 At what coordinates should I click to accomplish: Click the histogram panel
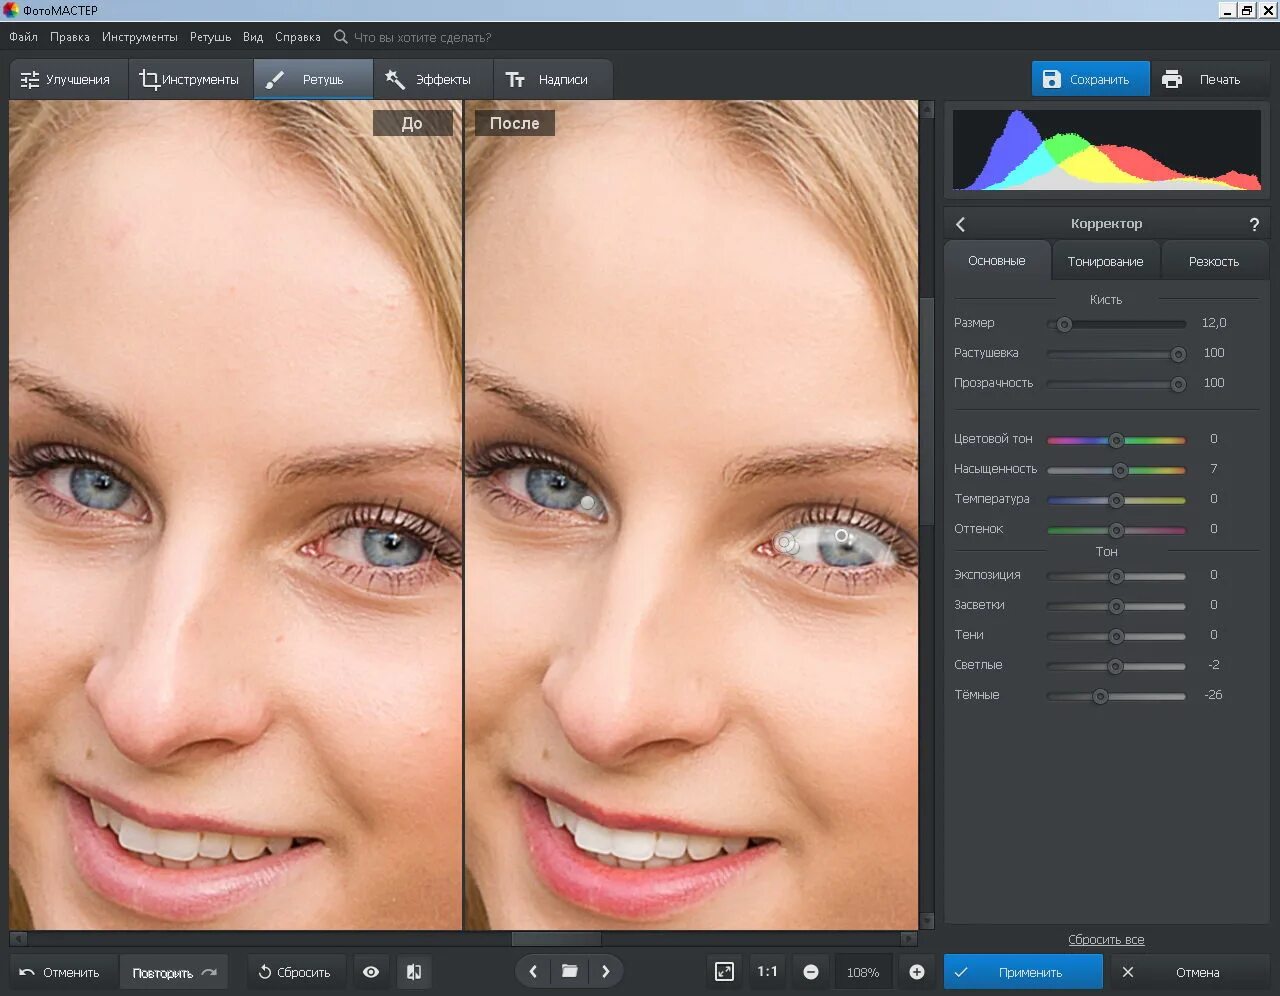[x=1106, y=150]
